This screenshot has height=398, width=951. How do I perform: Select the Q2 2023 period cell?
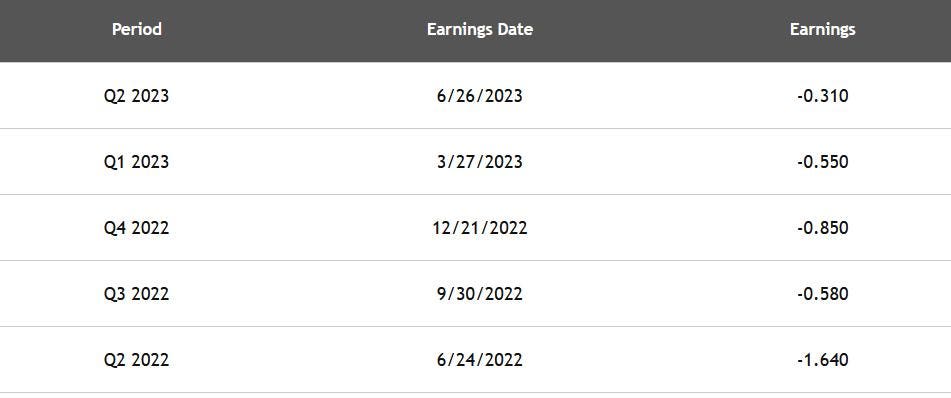(x=136, y=96)
